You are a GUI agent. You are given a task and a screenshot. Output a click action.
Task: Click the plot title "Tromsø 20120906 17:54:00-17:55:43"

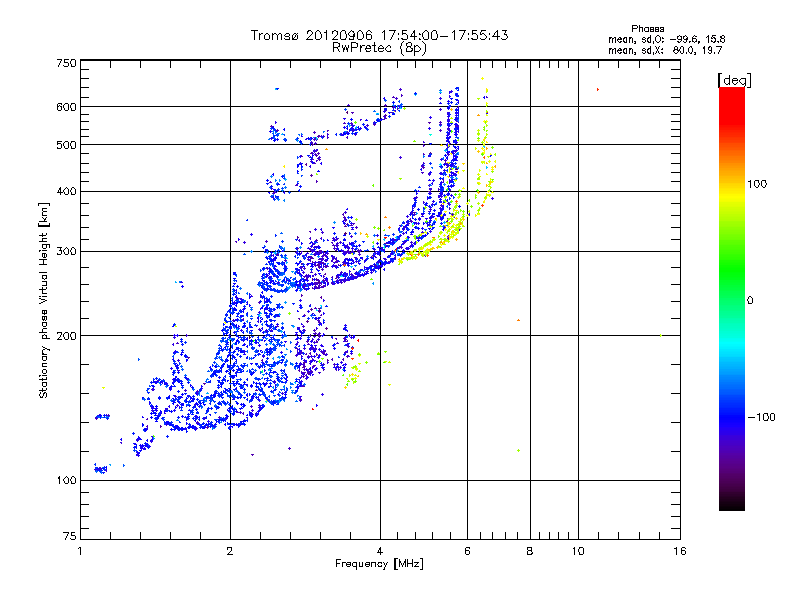379,35
